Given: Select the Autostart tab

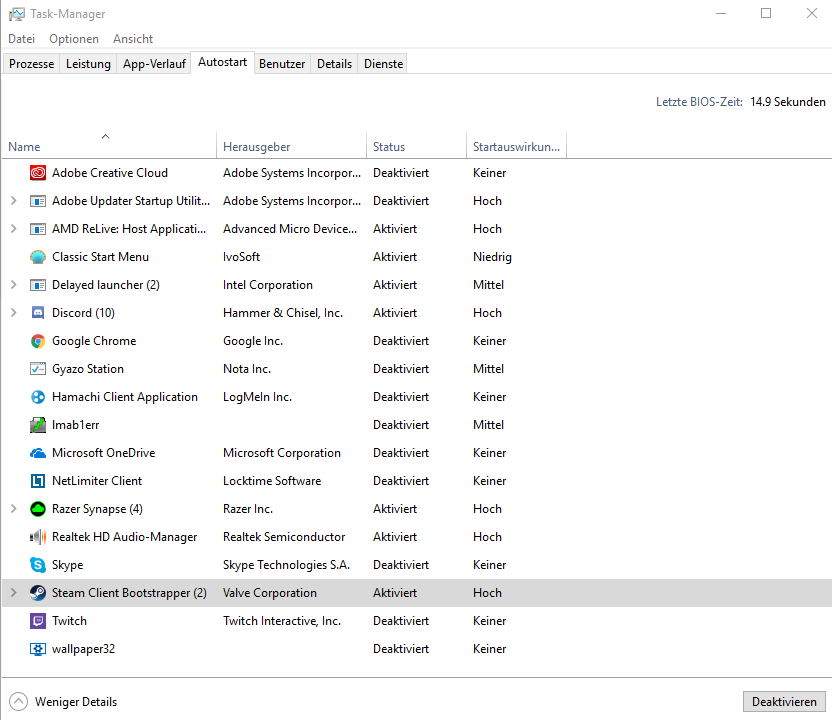Looking at the screenshot, I should pos(222,62).
